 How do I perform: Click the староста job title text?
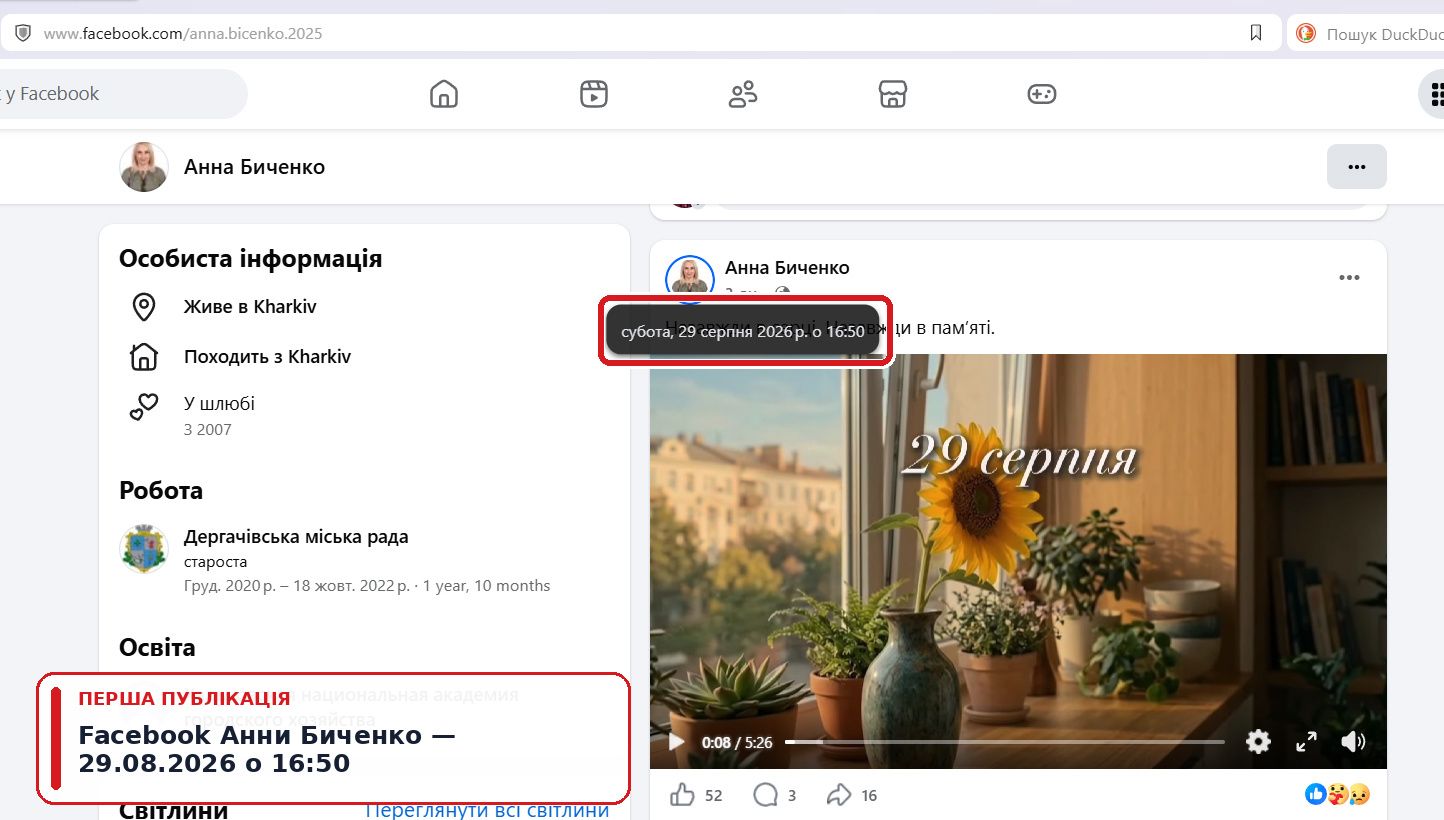tap(215, 562)
